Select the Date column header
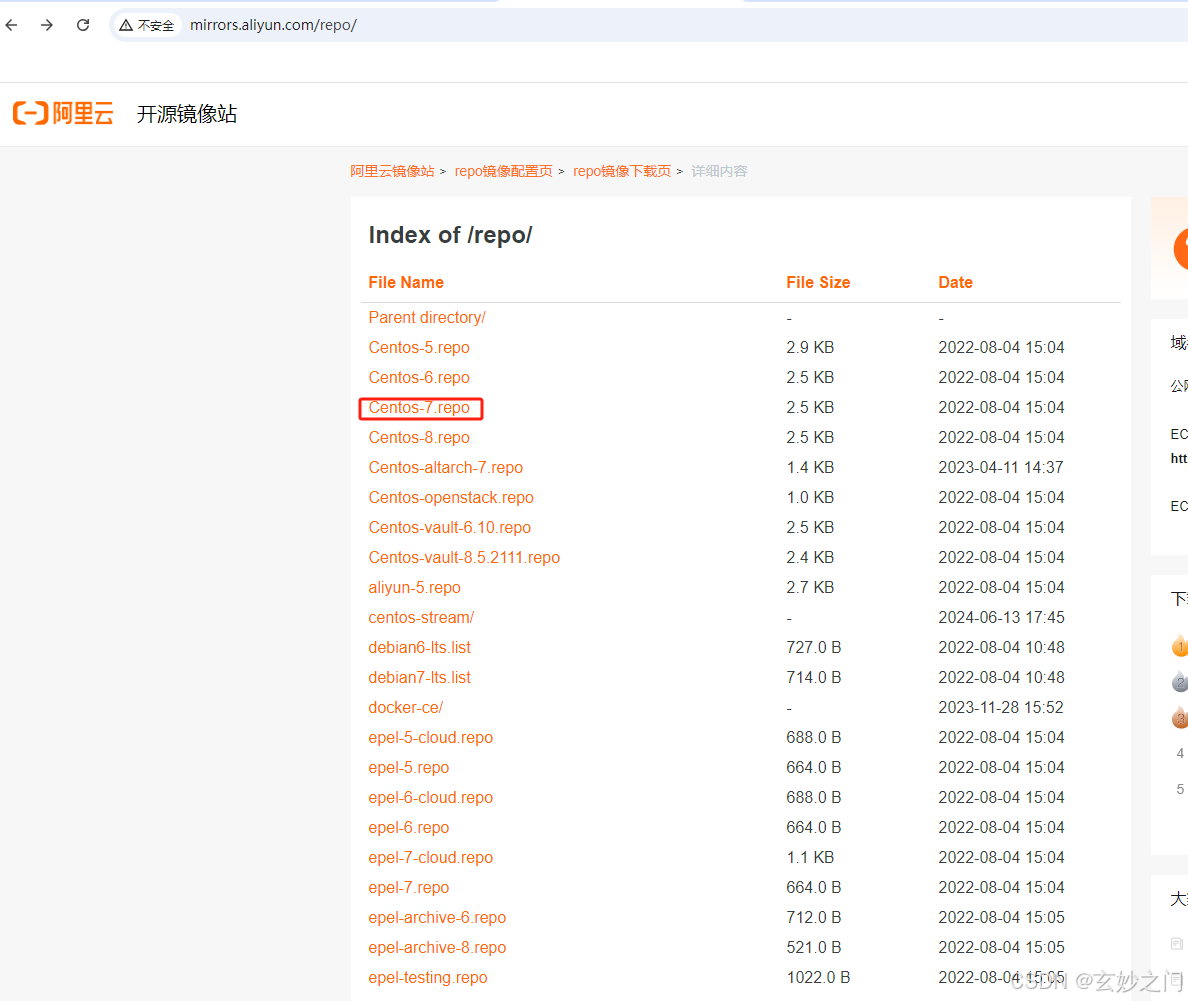This screenshot has width=1188, height=1001. pyautogui.click(x=955, y=283)
